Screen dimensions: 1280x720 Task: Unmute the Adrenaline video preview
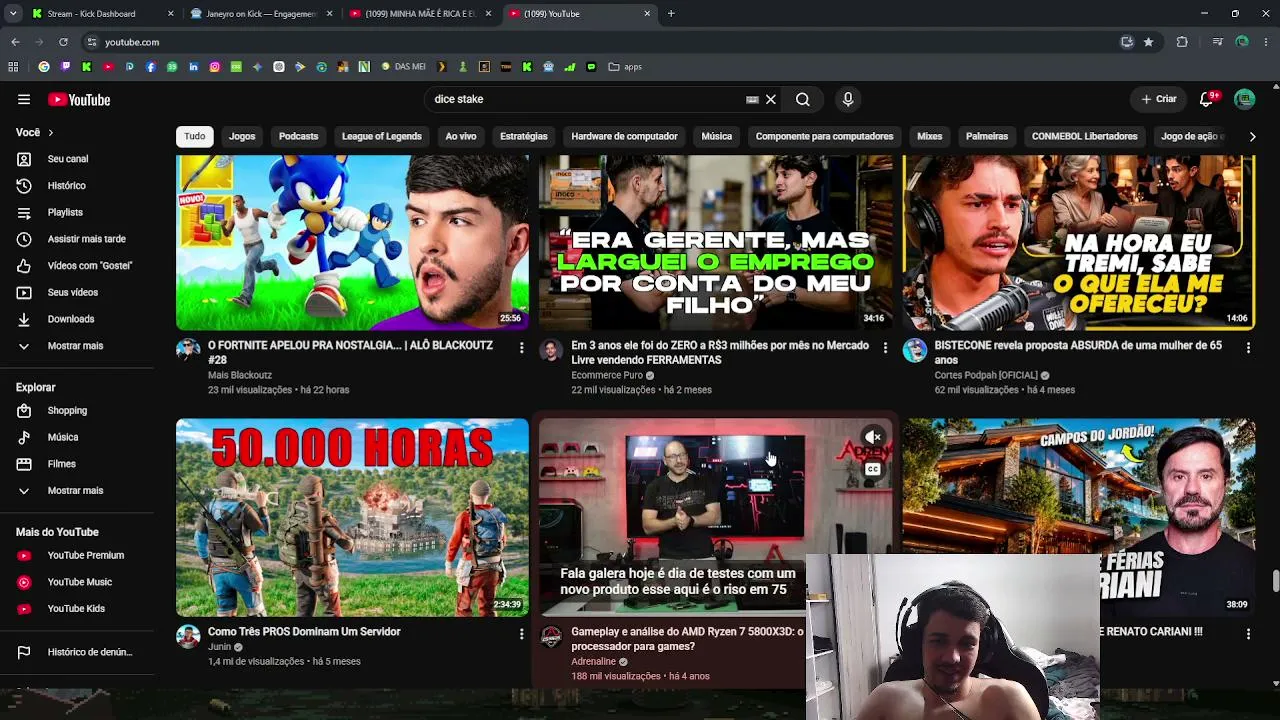click(x=873, y=437)
